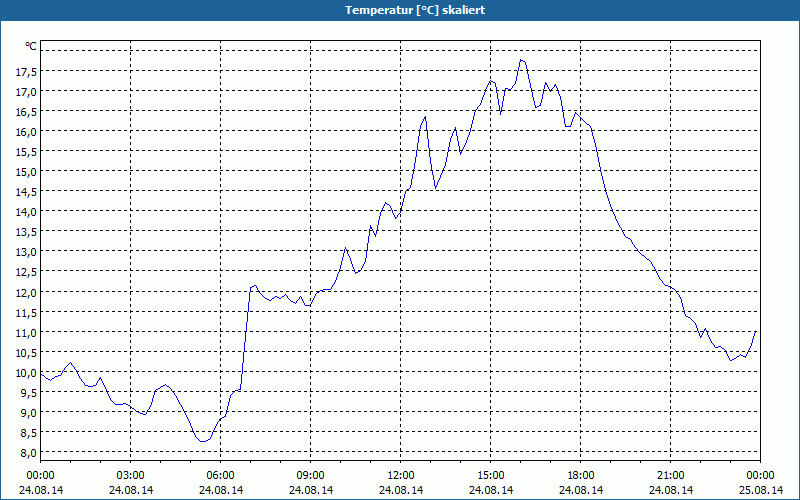Click the 24.08.14 date below 12:00
Image resolution: width=800 pixels, height=500 pixels.
pos(401,490)
